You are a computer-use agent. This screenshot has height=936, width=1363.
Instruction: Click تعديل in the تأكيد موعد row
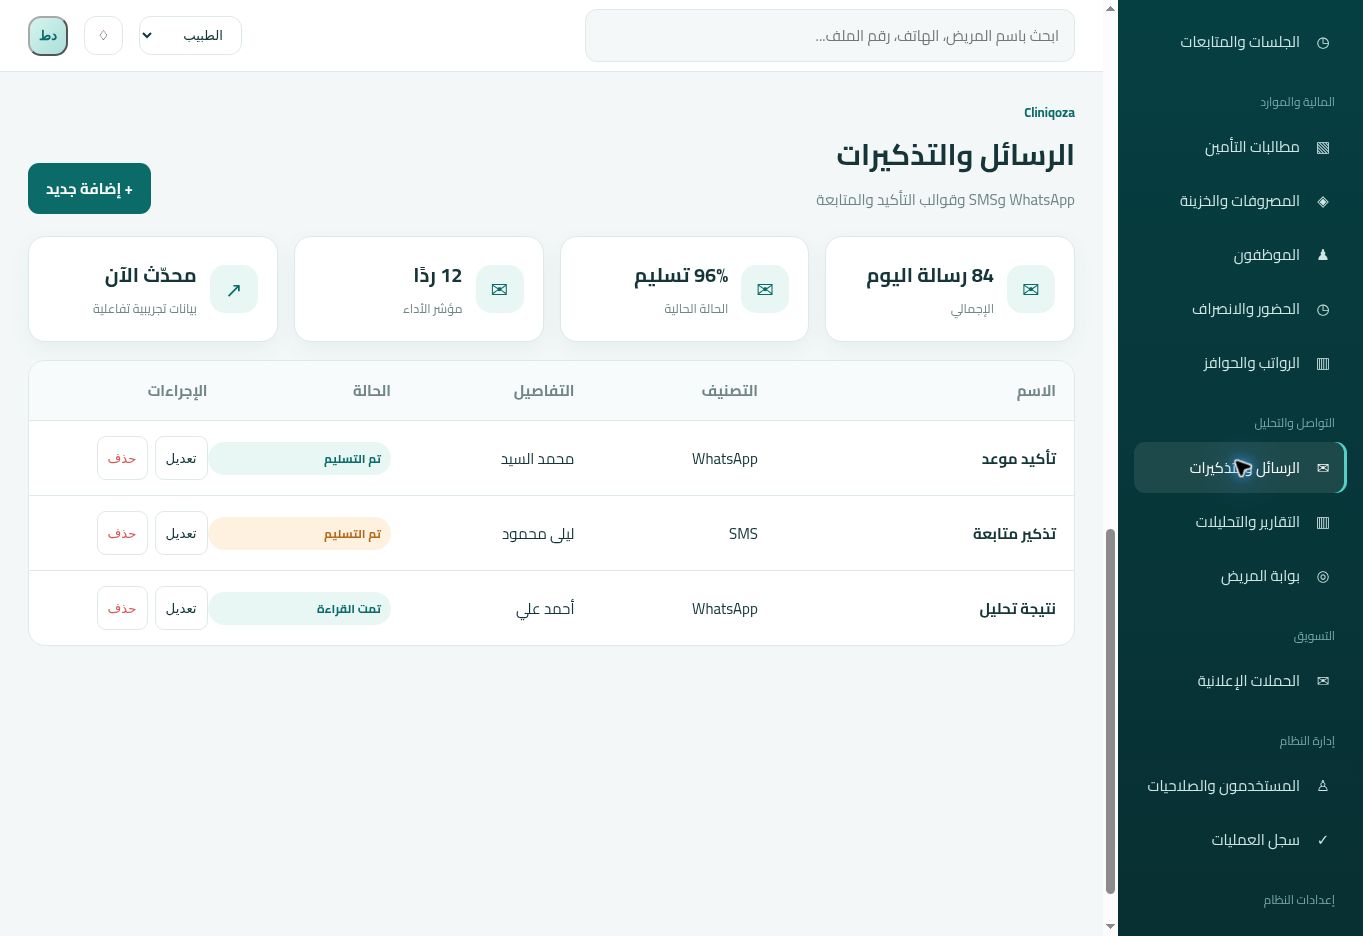tap(181, 458)
